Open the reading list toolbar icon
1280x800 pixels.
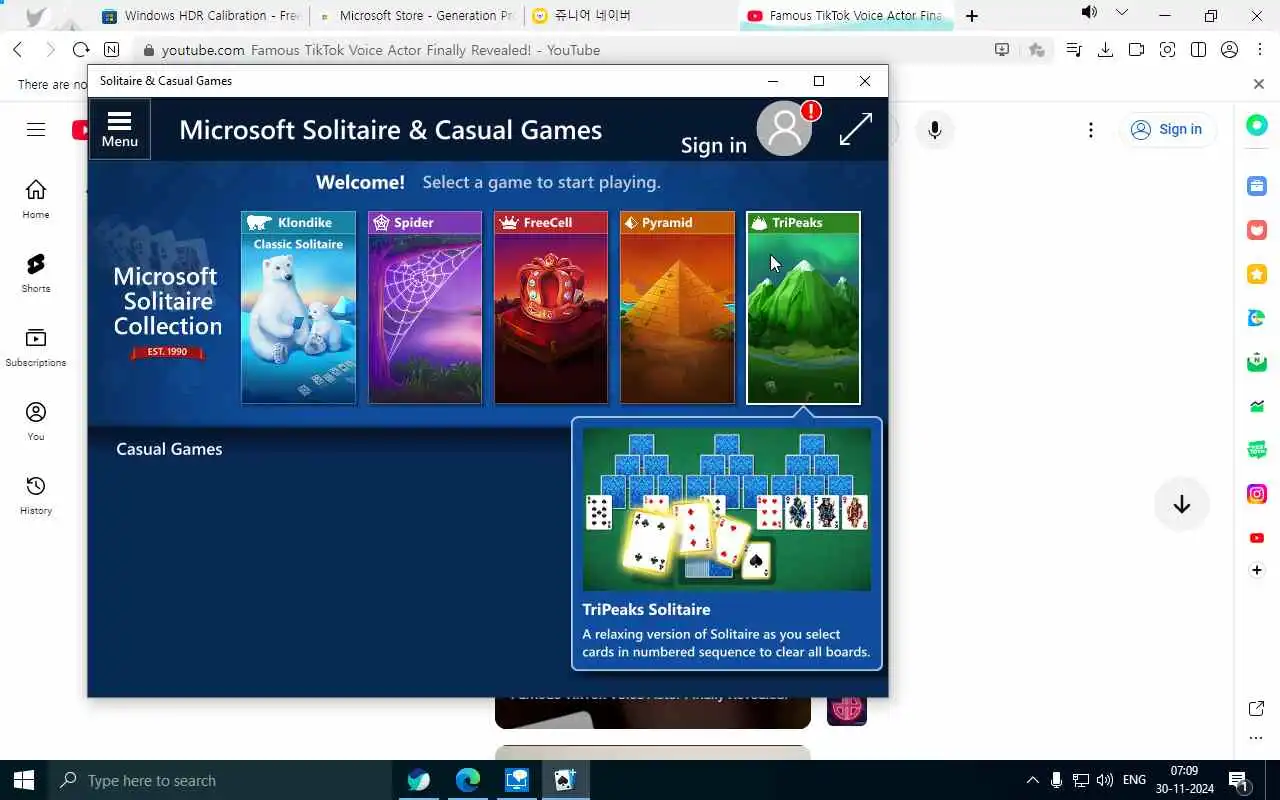[x=1074, y=50]
